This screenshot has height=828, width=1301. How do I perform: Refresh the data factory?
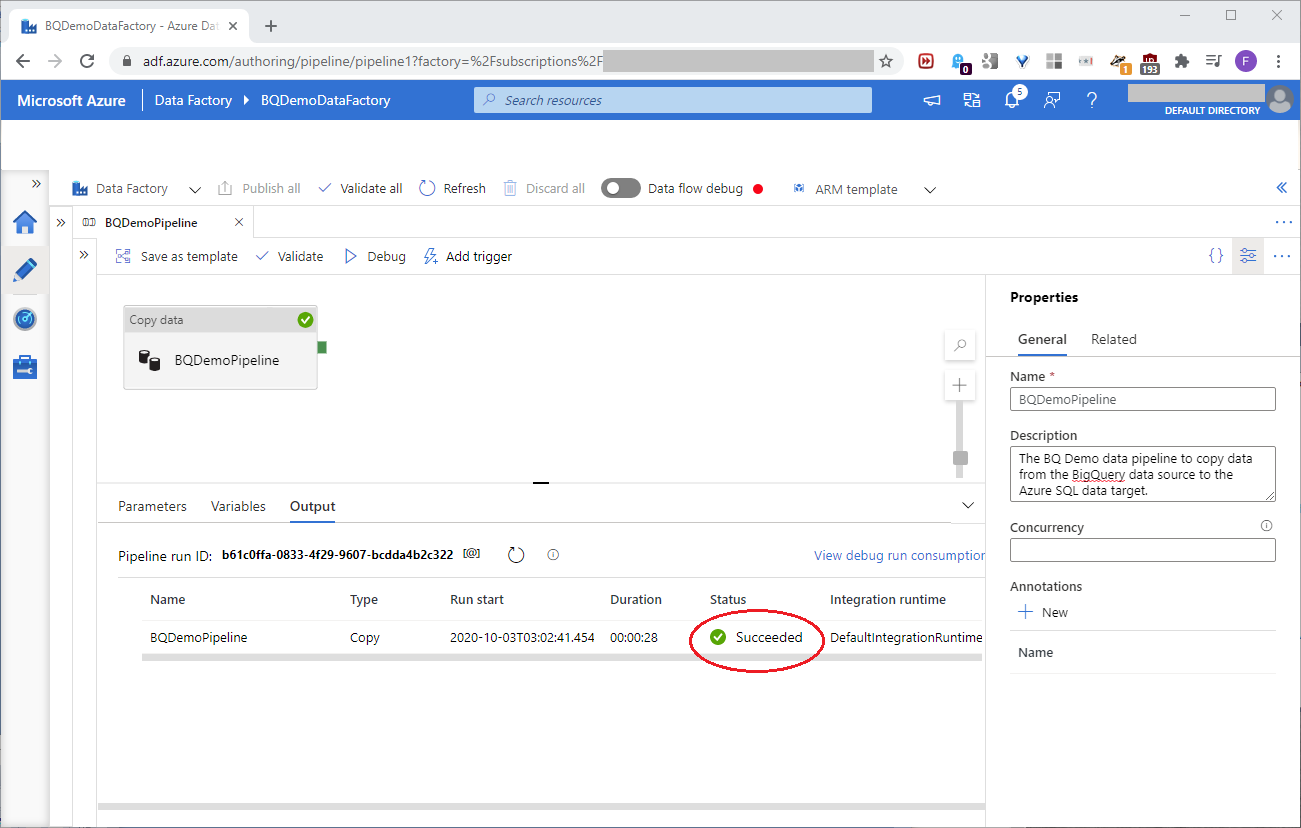[x=452, y=188]
